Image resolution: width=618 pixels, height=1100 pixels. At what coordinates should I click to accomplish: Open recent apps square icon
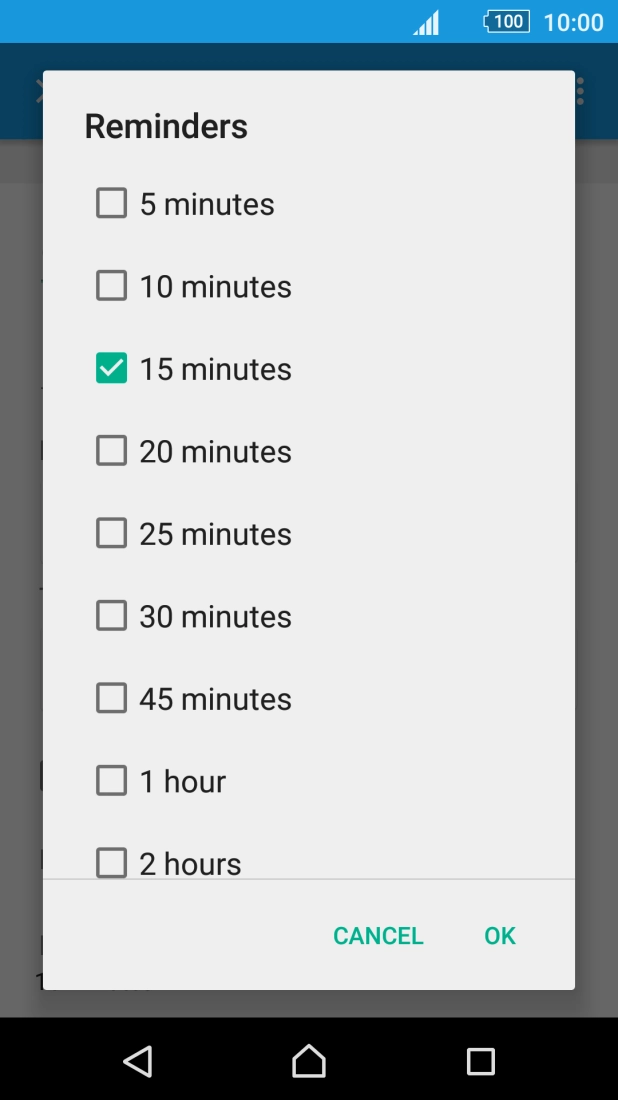point(481,1061)
